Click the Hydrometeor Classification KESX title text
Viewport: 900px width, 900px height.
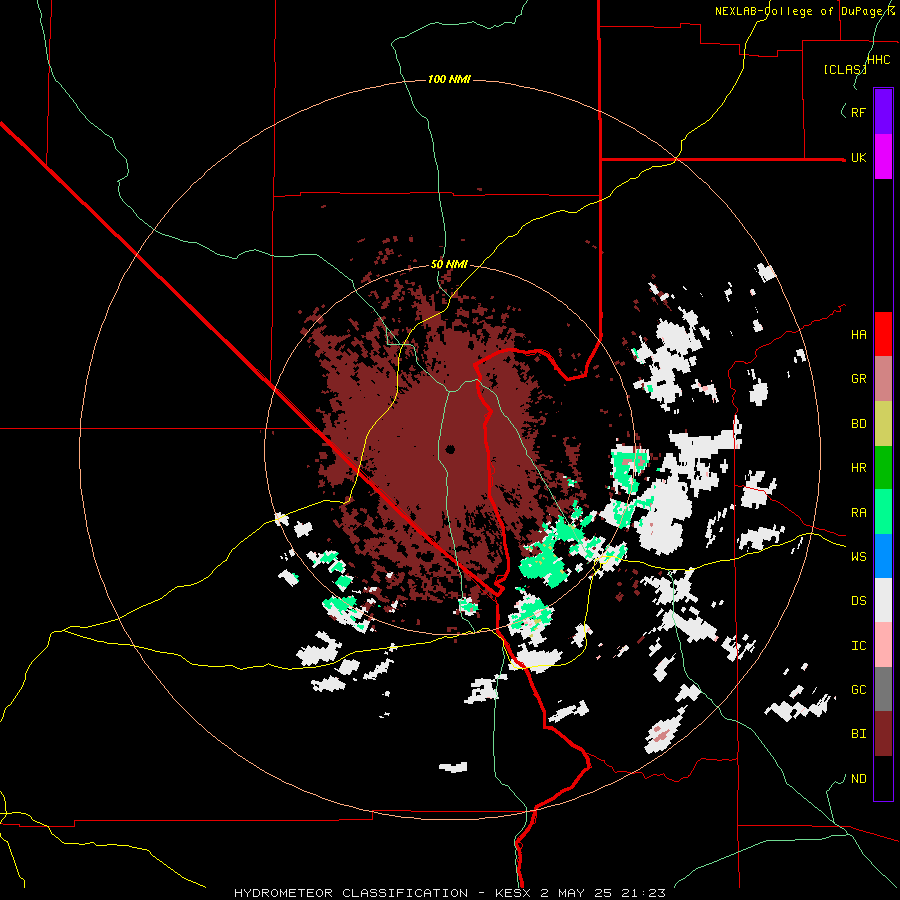pyautogui.click(x=449, y=893)
